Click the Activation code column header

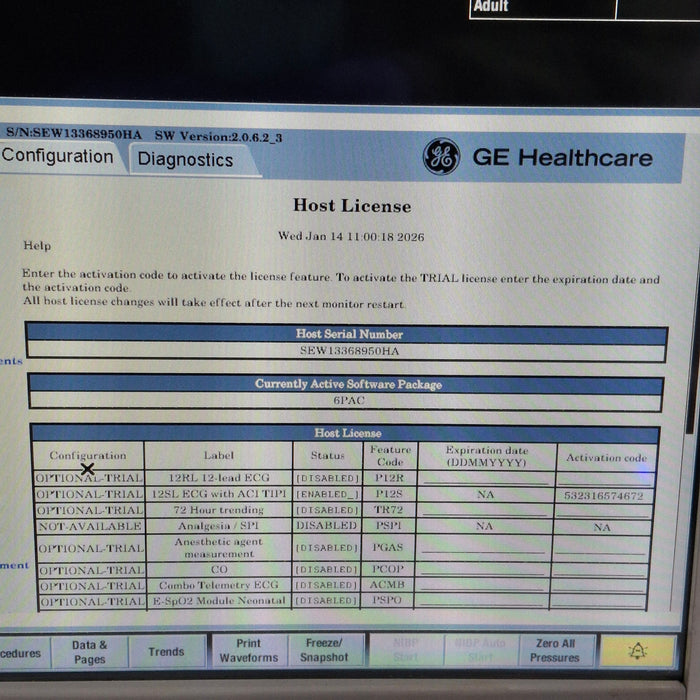coord(606,458)
